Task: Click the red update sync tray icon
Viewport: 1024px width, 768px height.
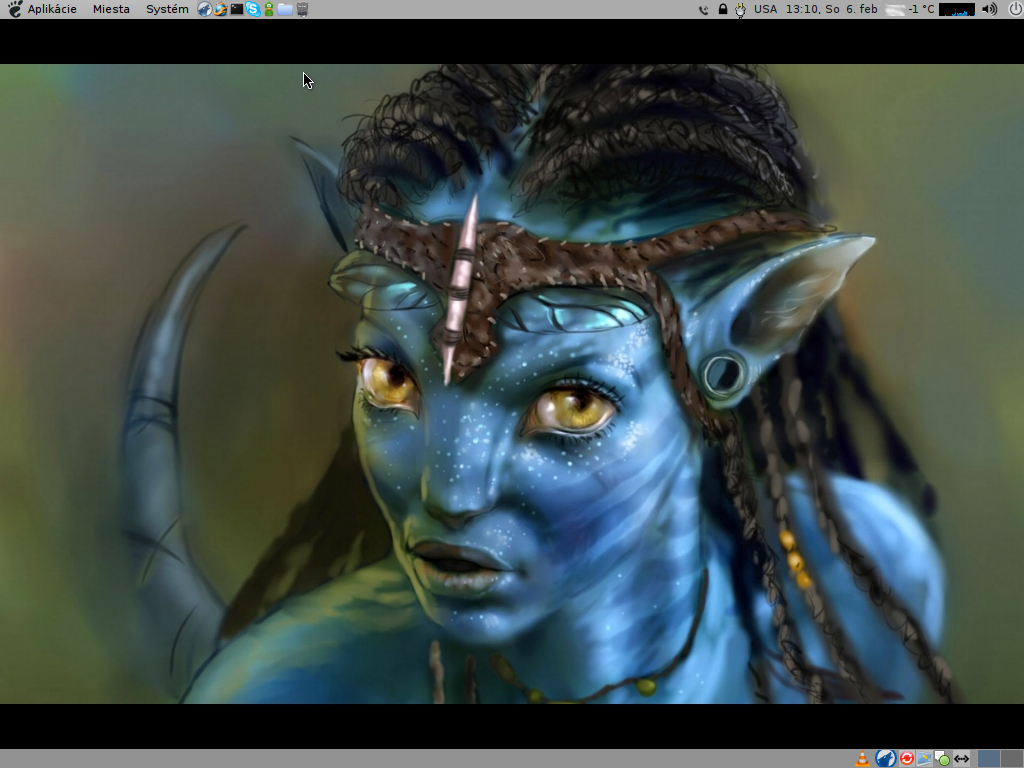Action: point(906,758)
